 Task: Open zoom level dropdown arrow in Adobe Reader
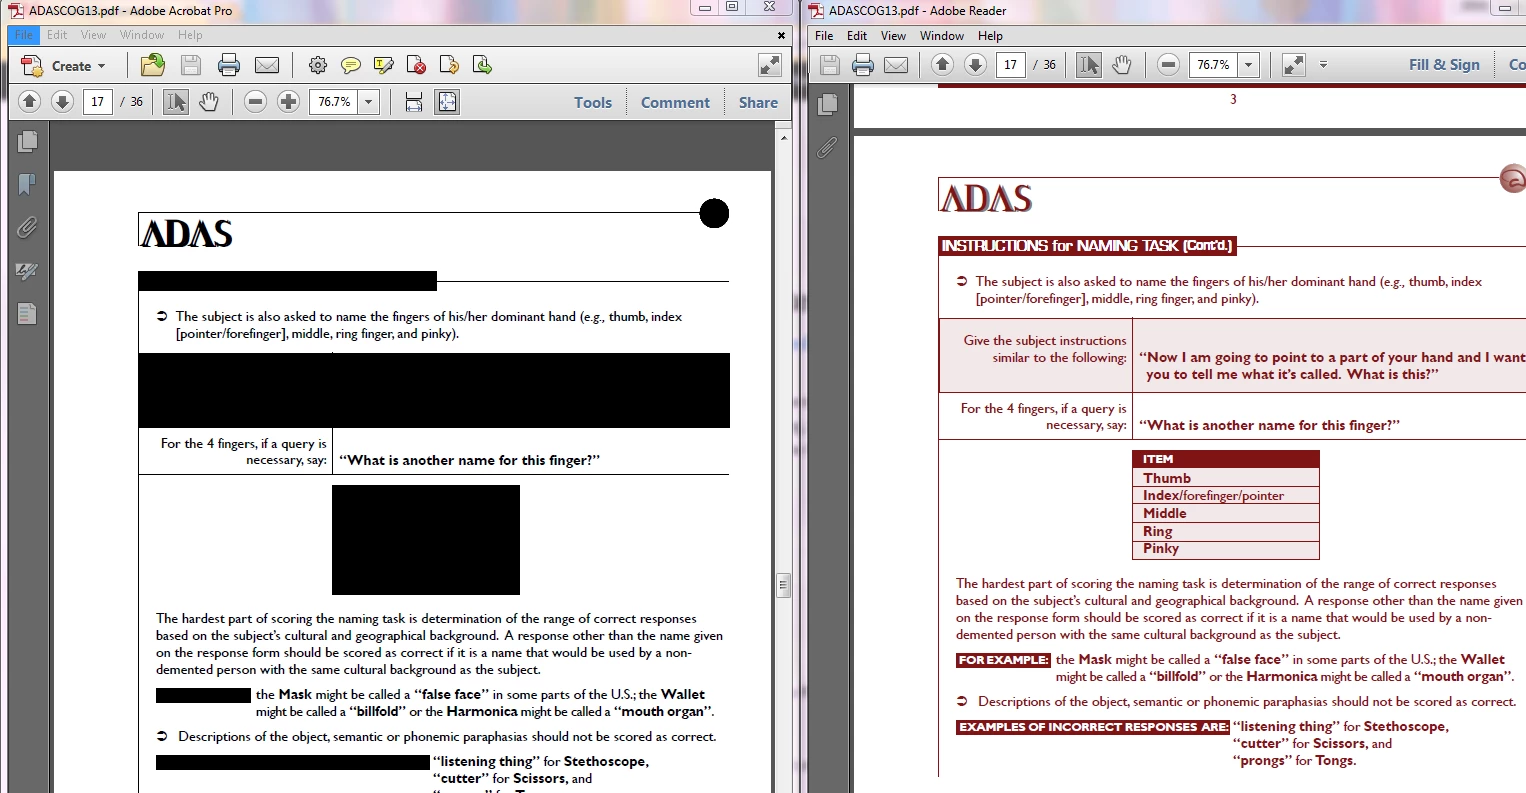1248,65
